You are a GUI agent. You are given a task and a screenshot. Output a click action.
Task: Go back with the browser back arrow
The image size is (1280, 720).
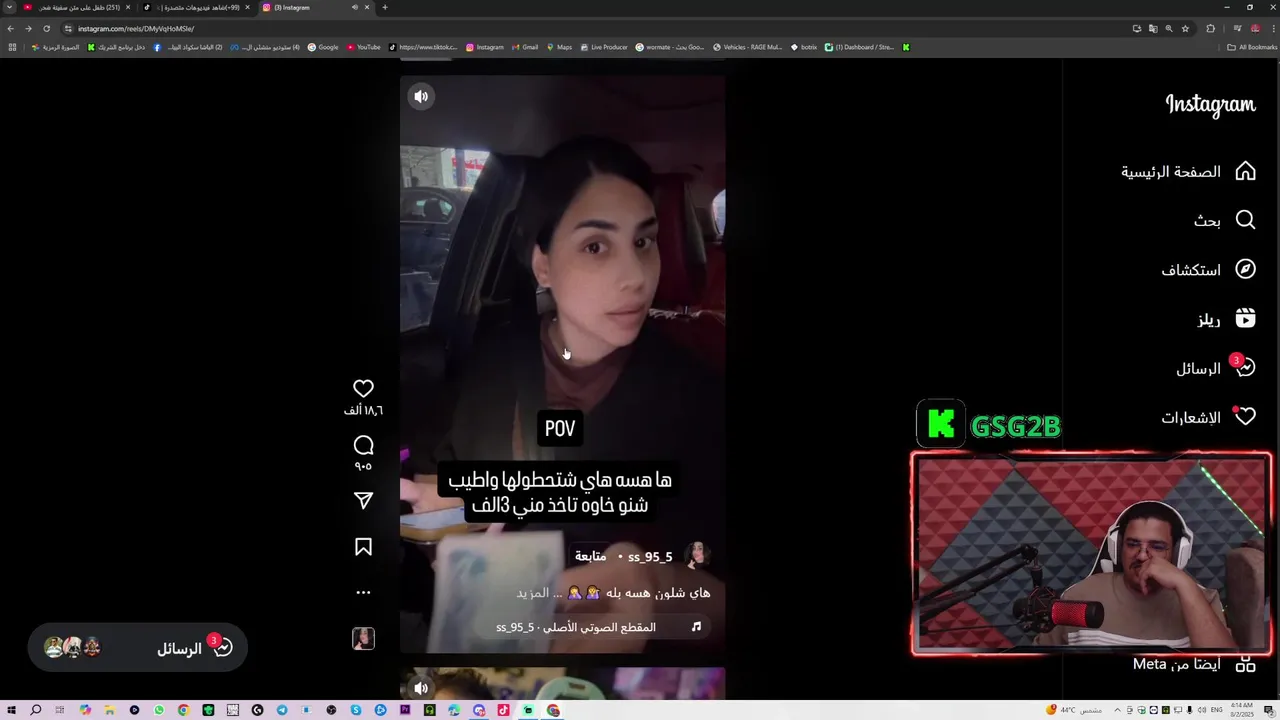(x=11, y=29)
